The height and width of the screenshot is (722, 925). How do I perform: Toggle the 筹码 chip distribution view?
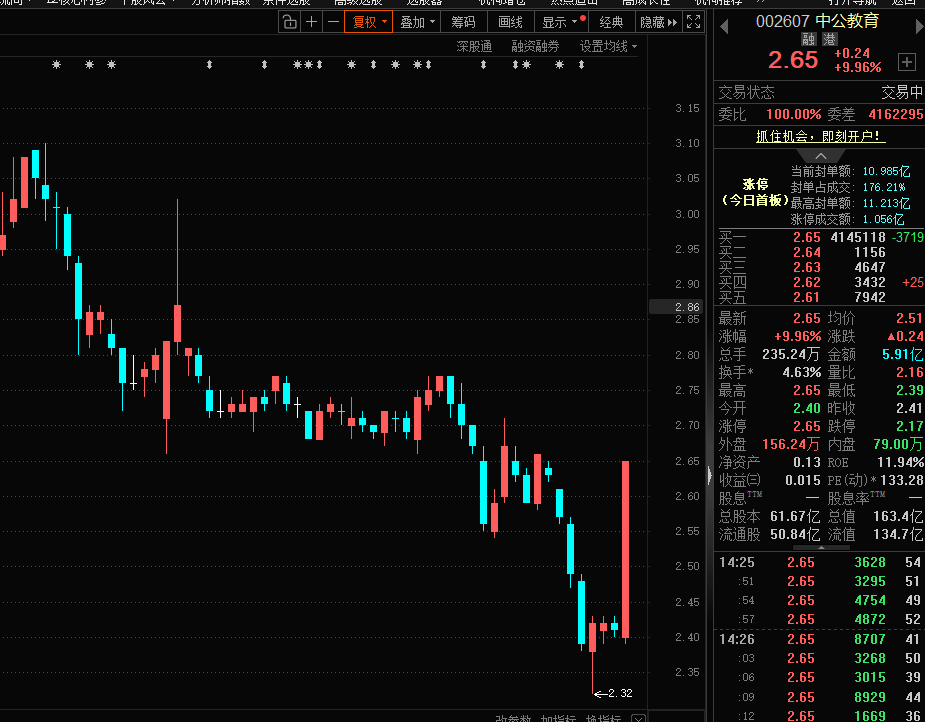[x=463, y=22]
